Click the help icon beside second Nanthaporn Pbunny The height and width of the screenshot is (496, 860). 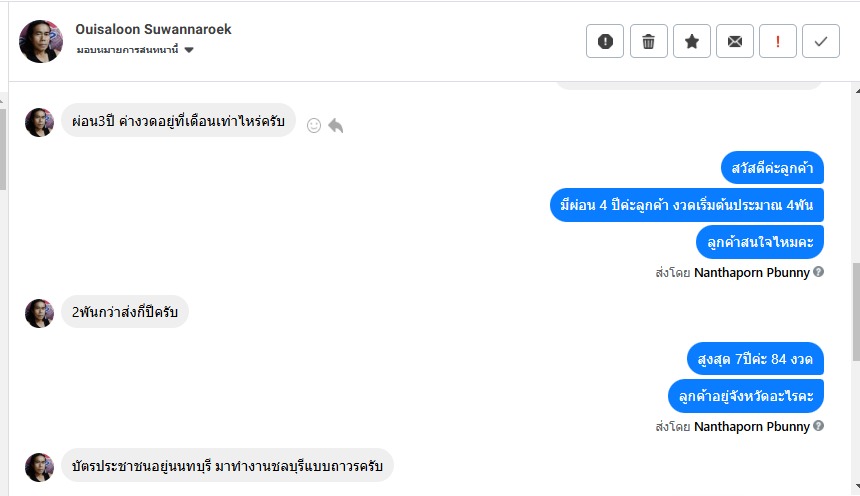point(819,426)
